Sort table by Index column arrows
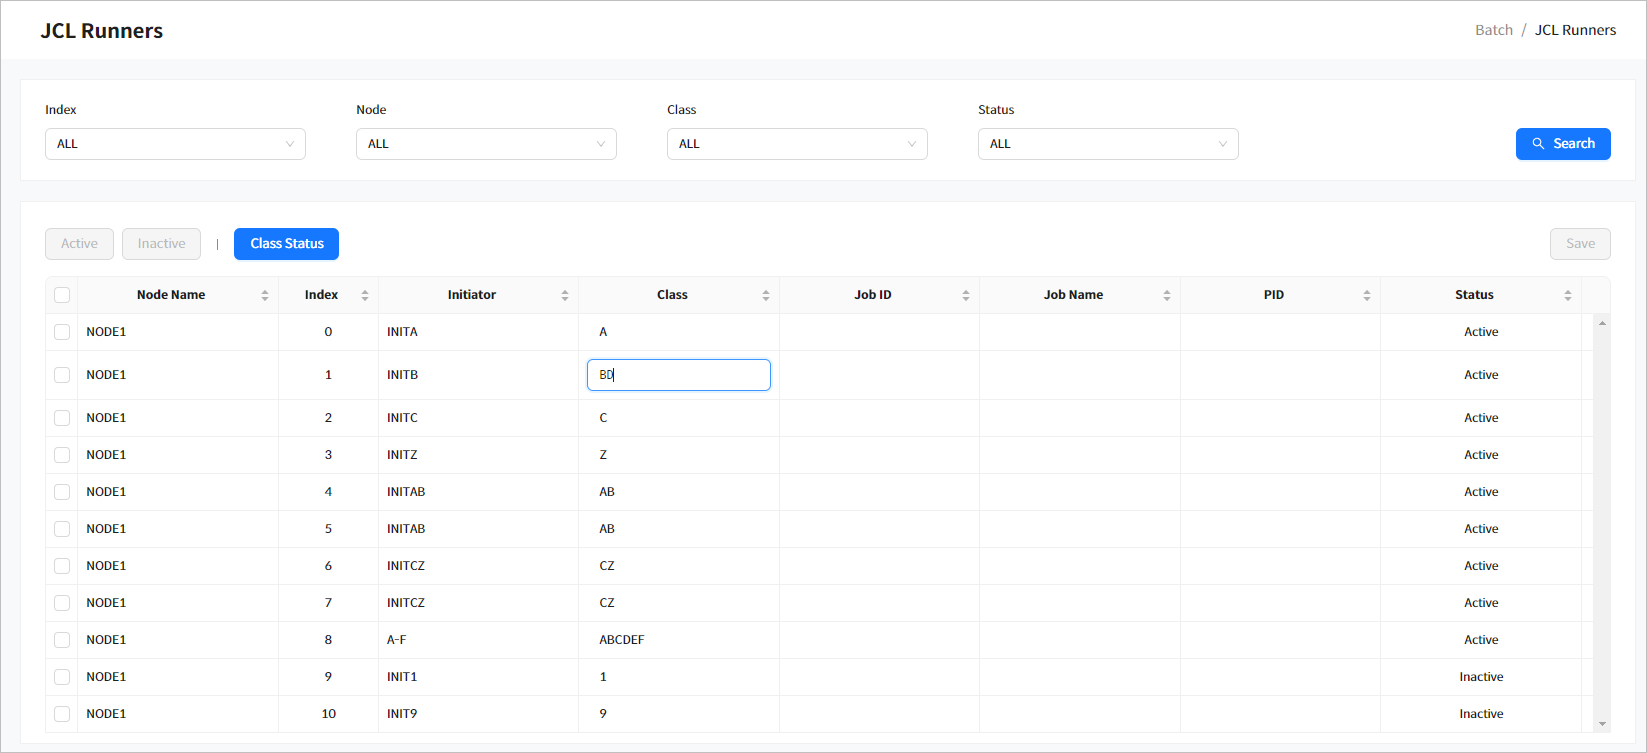The image size is (1647, 753). click(x=365, y=296)
